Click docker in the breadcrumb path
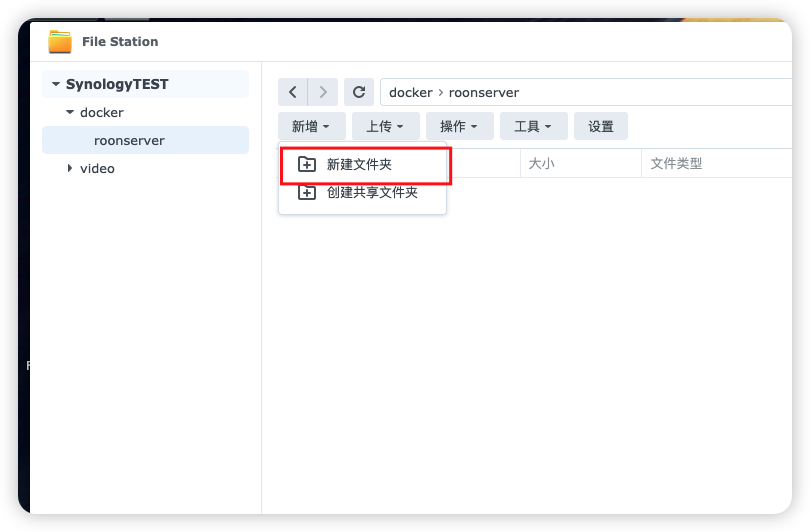The height and width of the screenshot is (532, 810). 410,92
